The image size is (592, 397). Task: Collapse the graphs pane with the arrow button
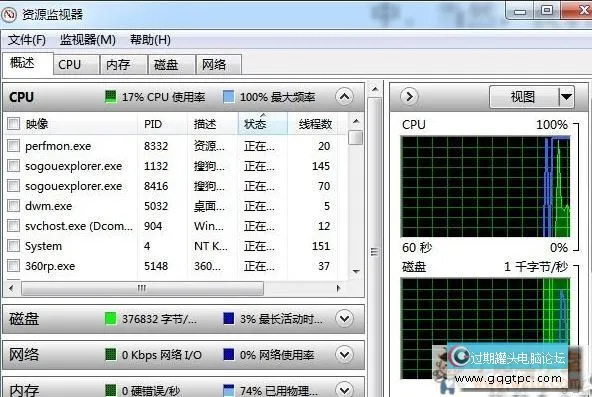(409, 97)
